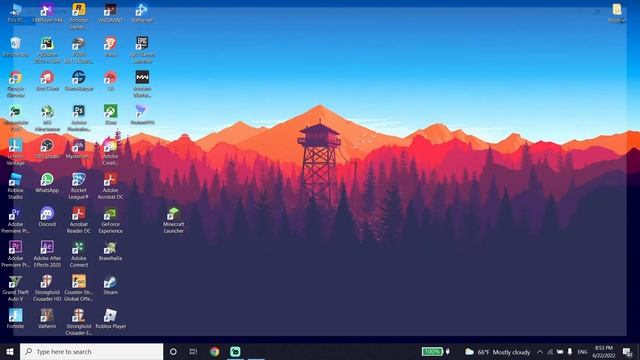Launch the PyCharm shortcut
The image size is (640, 360).
[47, 50]
